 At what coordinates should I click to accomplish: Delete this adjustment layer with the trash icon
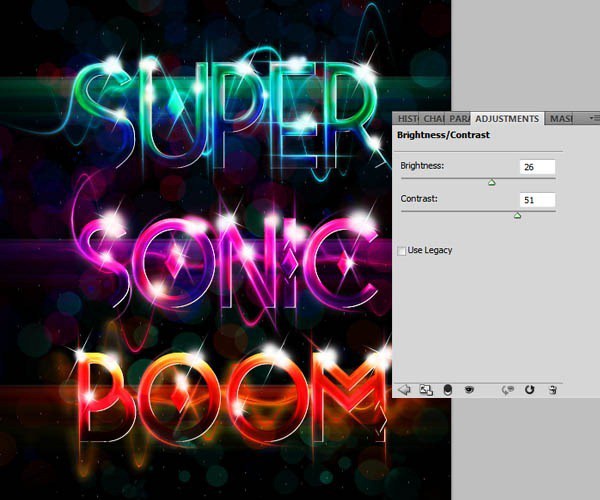tap(551, 389)
